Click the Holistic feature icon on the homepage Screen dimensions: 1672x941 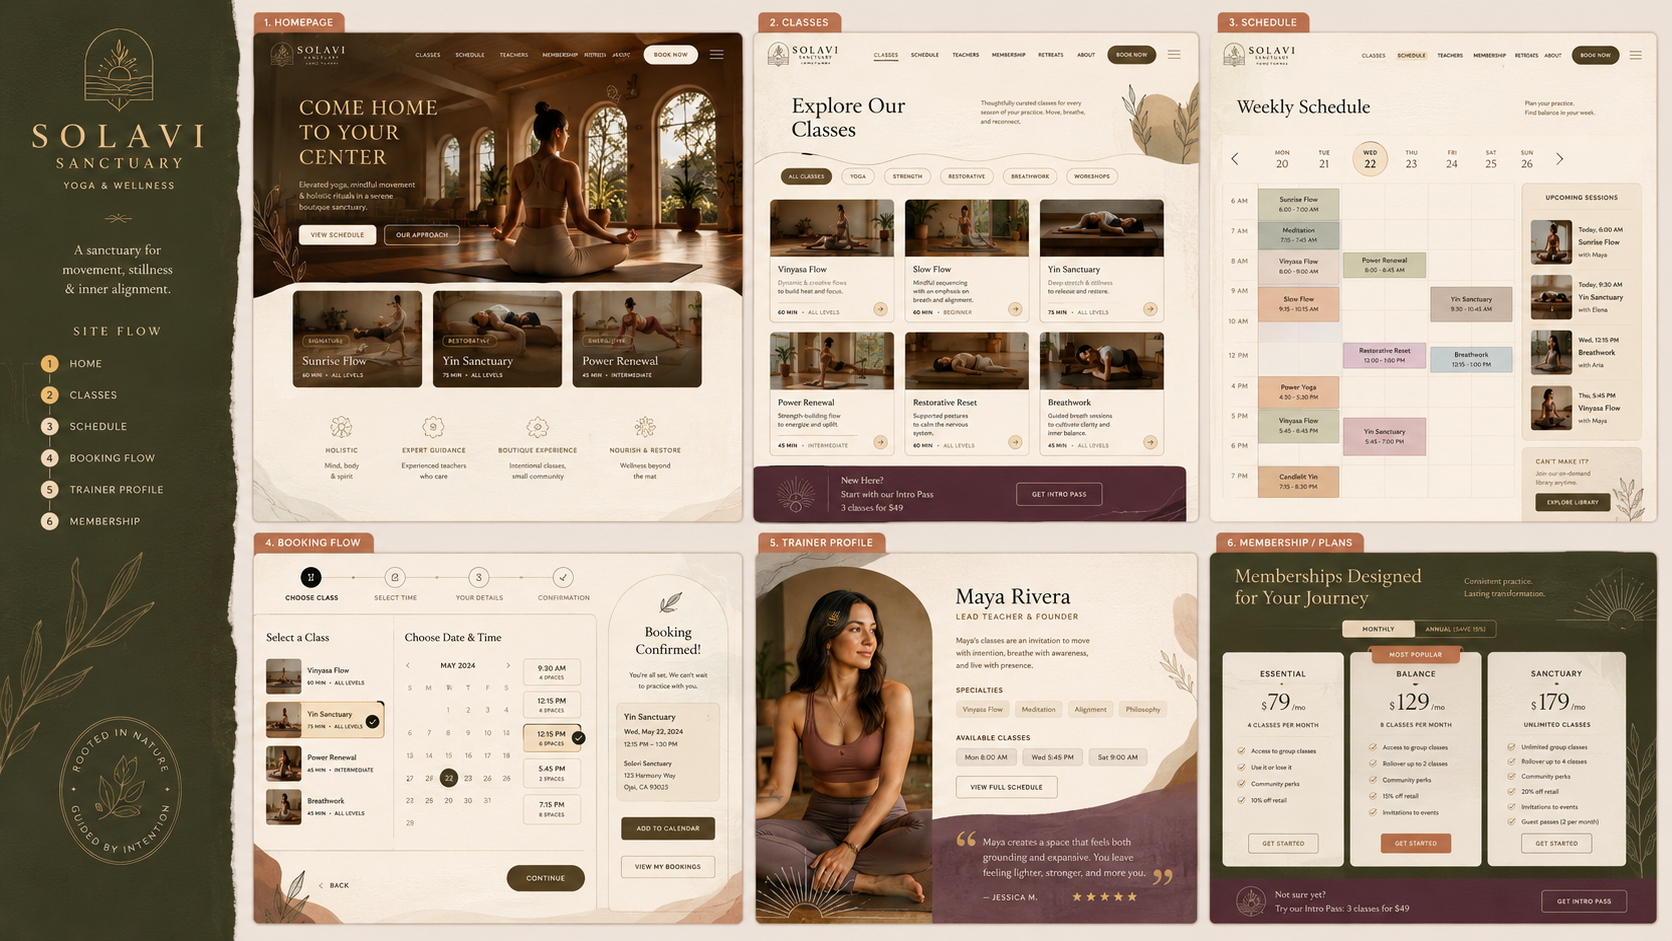(341, 427)
